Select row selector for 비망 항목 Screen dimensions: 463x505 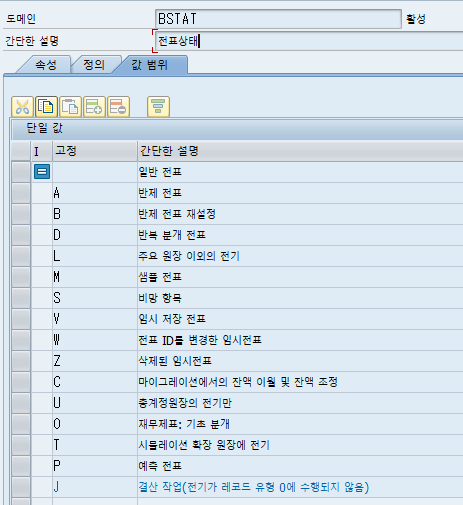pos(21,298)
